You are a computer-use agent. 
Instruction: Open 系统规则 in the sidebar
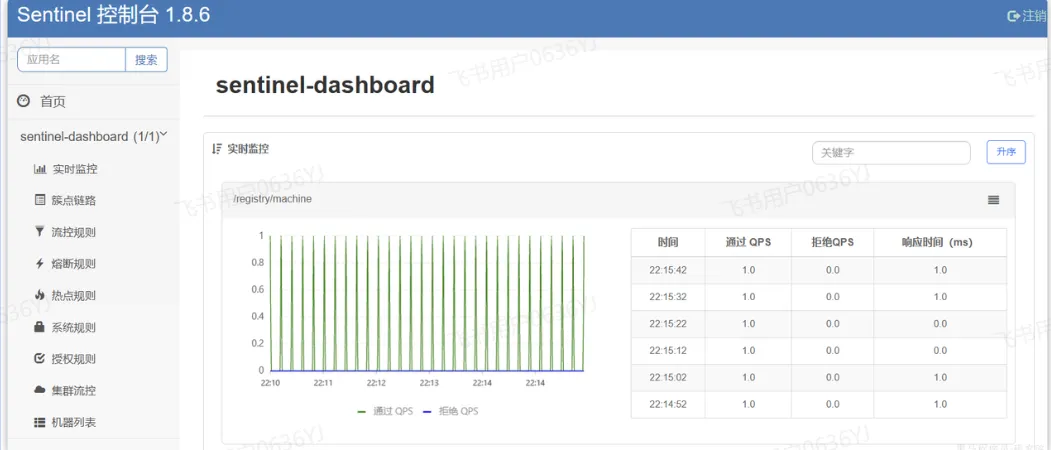click(74, 327)
